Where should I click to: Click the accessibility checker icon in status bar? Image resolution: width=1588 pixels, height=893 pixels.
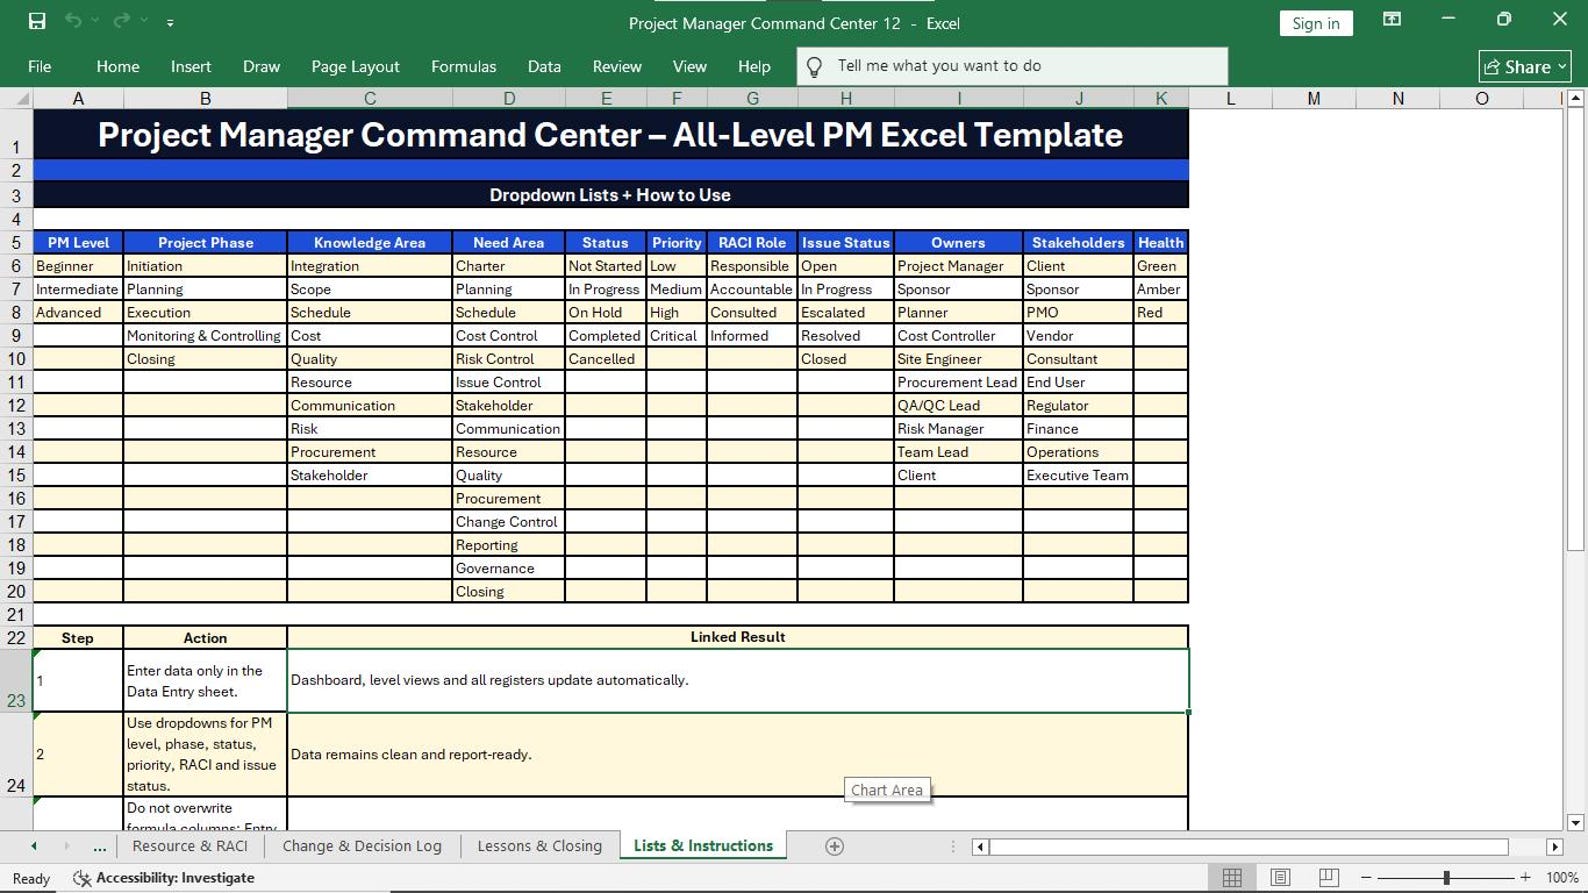(x=82, y=877)
